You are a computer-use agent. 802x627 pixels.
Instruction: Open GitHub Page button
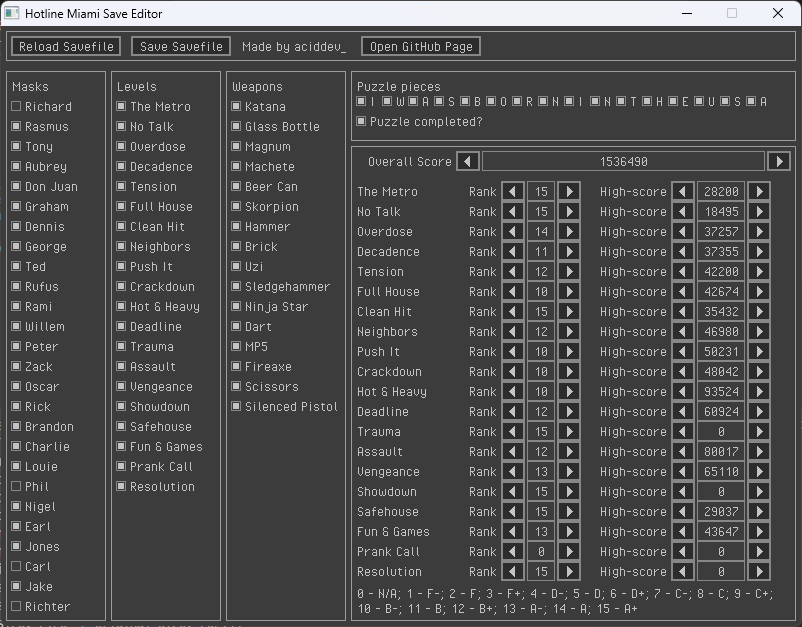click(x=421, y=47)
